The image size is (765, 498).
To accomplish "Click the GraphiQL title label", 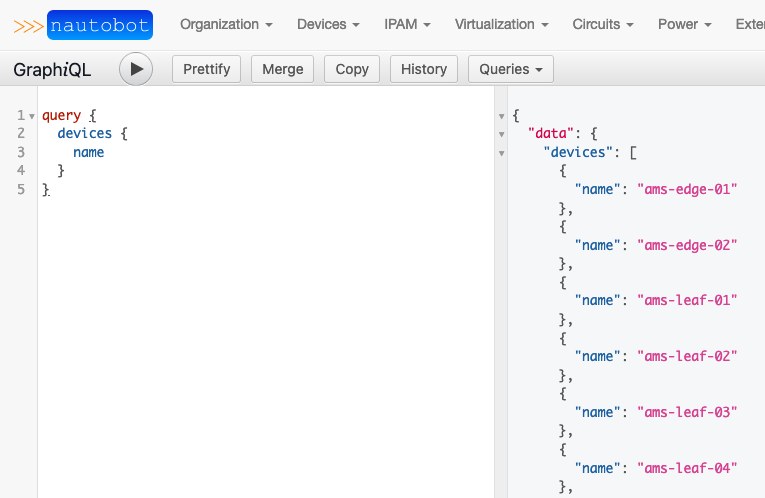I will 52,70.
